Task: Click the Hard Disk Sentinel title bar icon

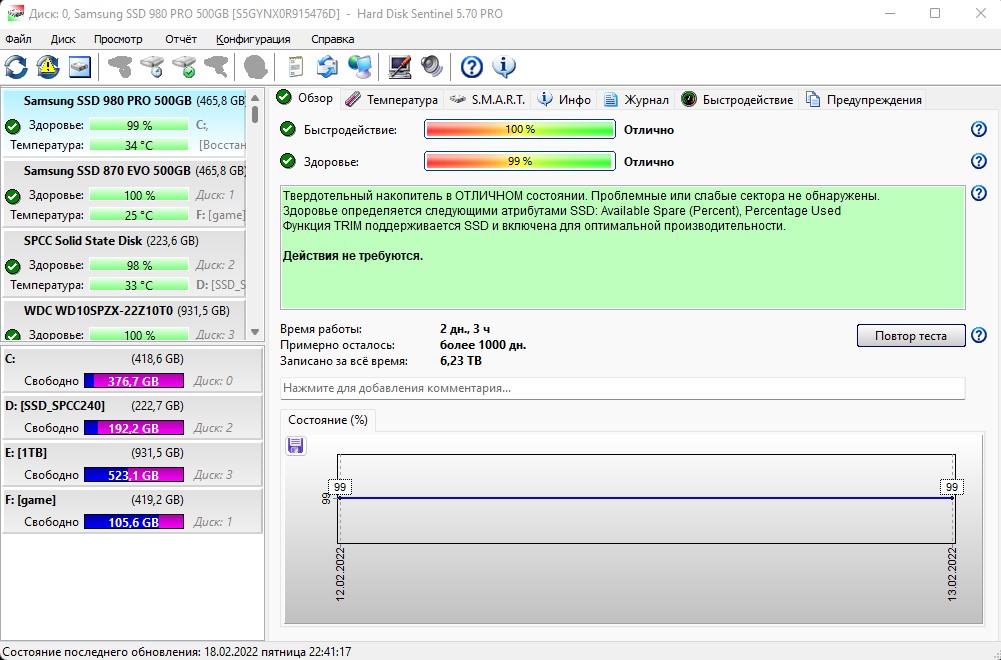Action: tap(15, 13)
